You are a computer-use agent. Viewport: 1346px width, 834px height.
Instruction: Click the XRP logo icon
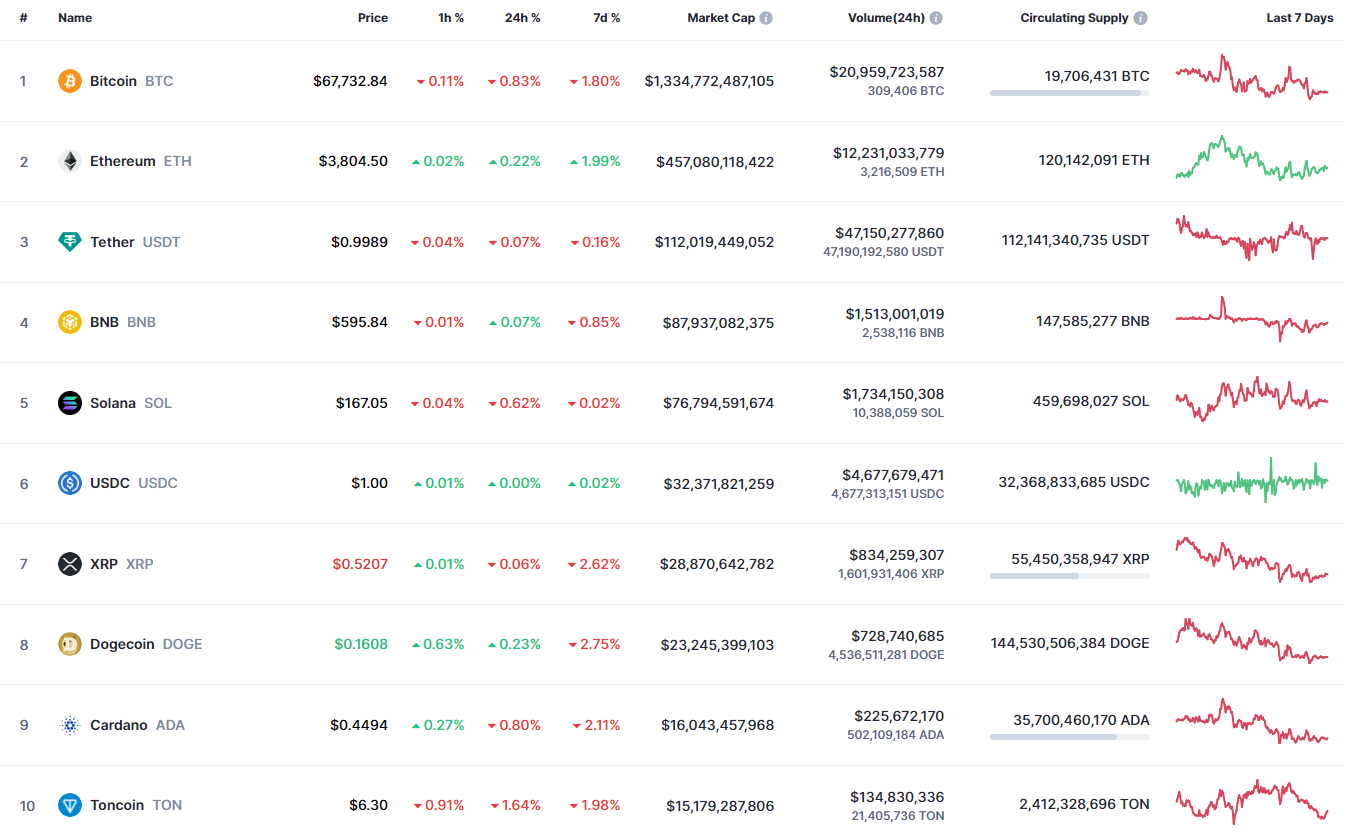coord(70,564)
